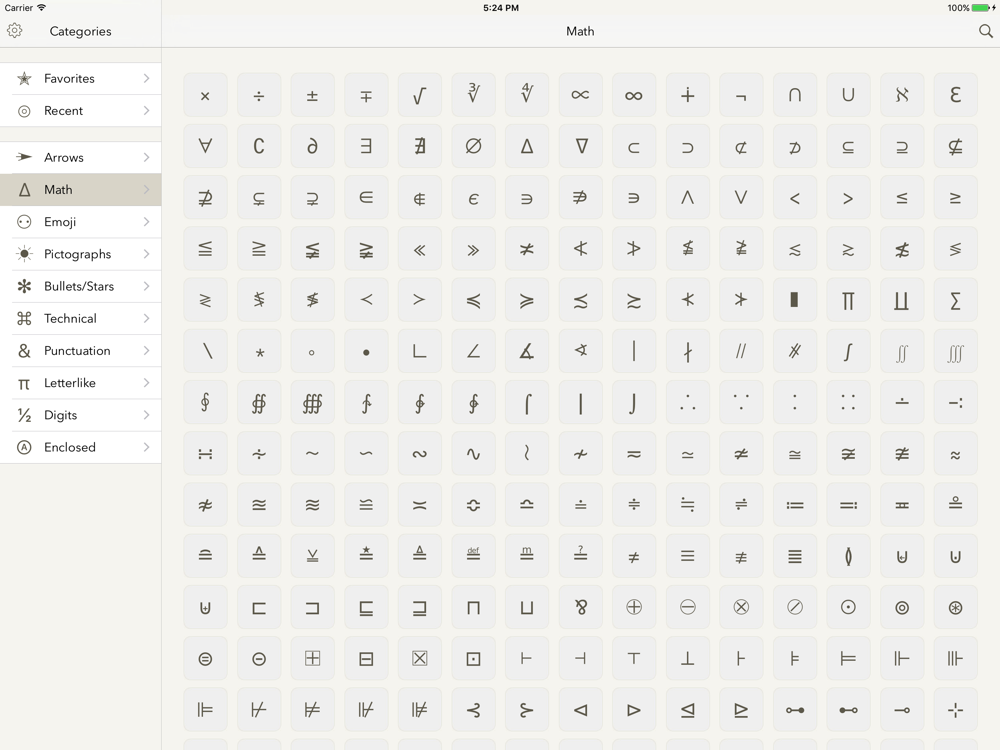1000x750 pixels.
Task: Open the Punctuation category
Action: (x=80, y=351)
